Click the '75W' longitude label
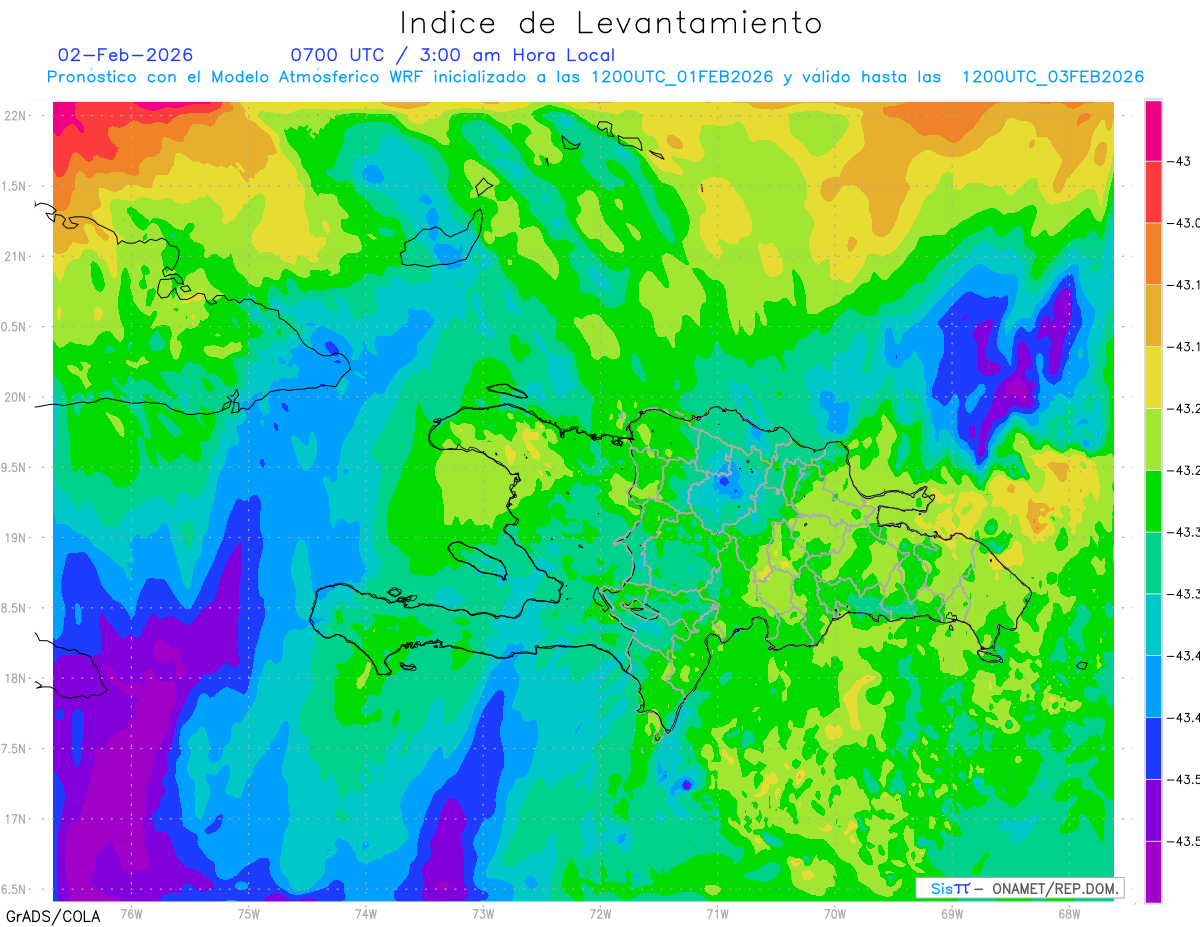The width and height of the screenshot is (1200, 927). [x=249, y=913]
